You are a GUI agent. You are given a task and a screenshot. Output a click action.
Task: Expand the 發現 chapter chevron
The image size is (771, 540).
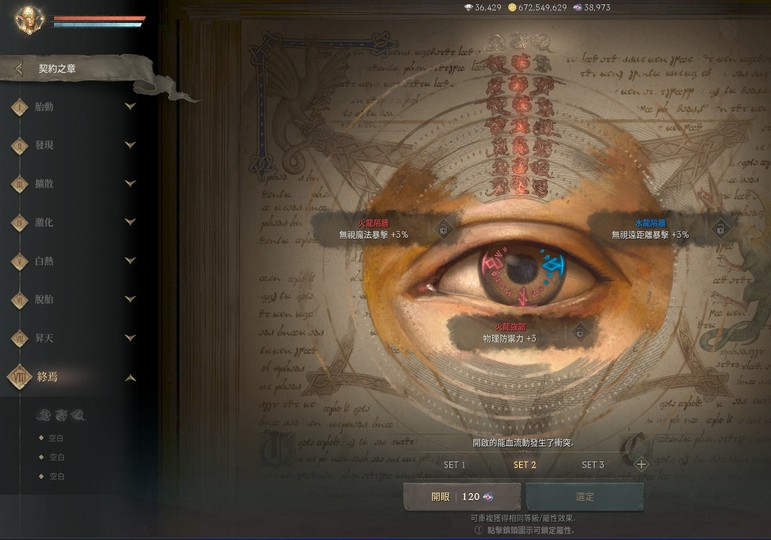point(130,145)
